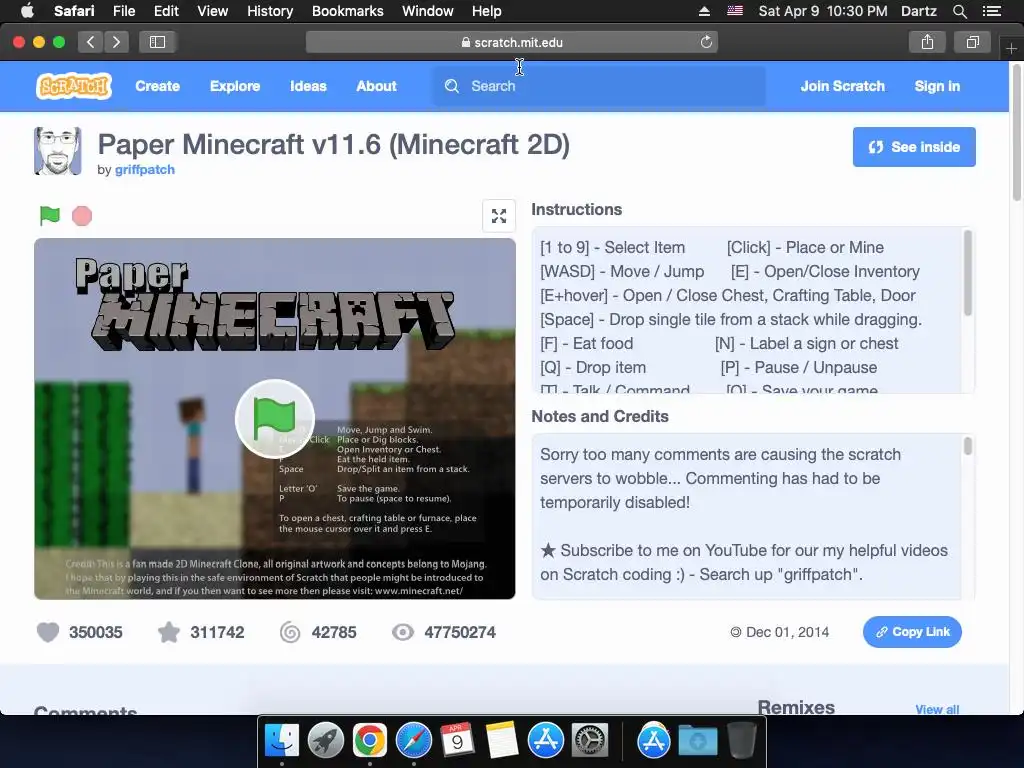Click the views eye icon
The image size is (1024, 768).
(x=403, y=632)
